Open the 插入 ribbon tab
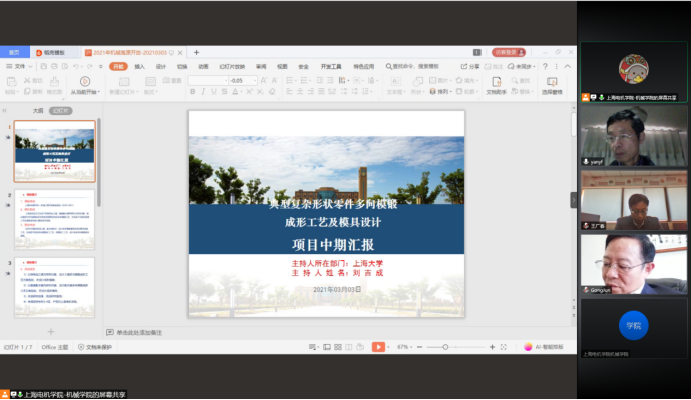Image resolution: width=691 pixels, height=400 pixels. [x=140, y=66]
